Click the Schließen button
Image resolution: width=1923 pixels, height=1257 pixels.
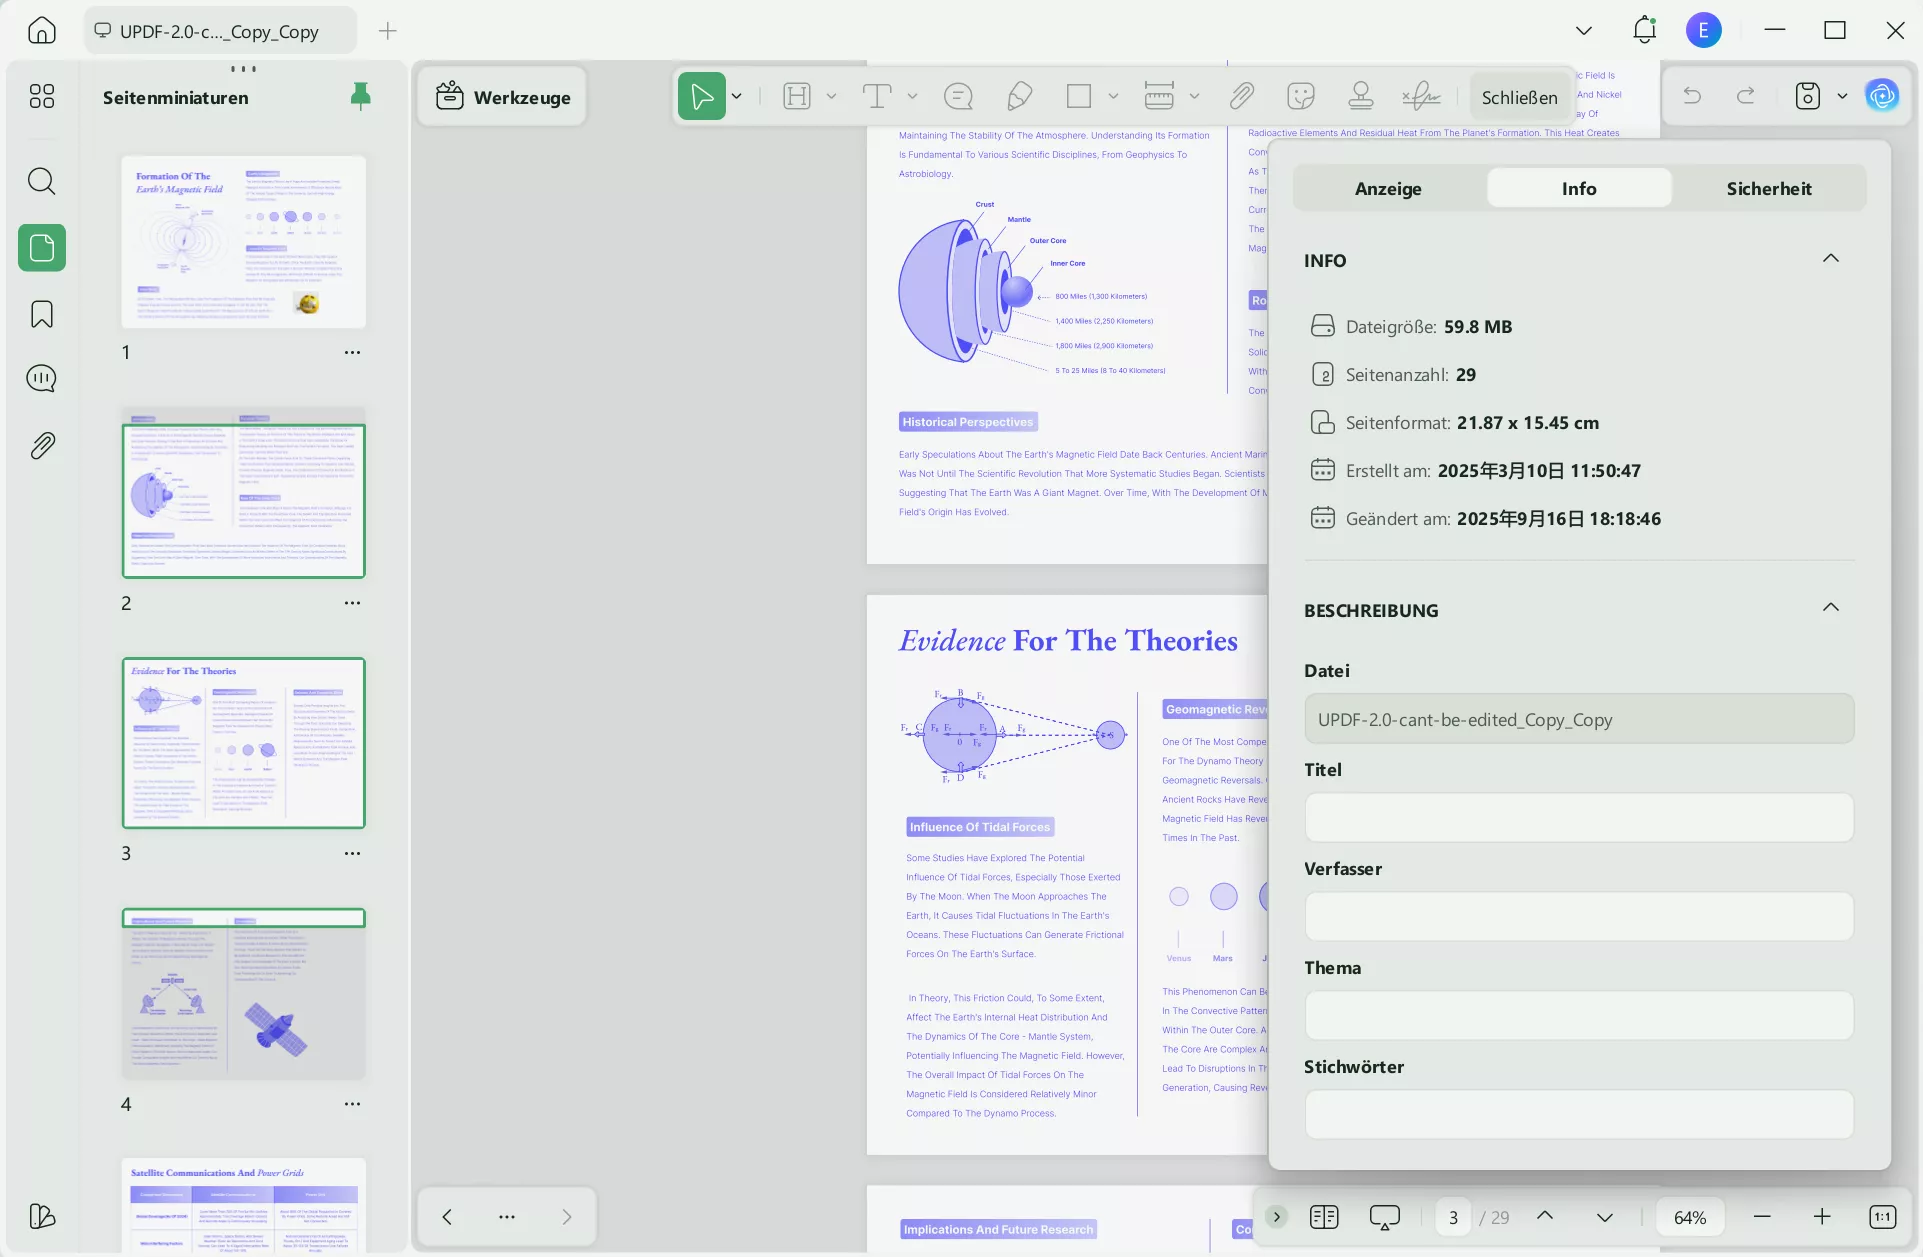click(x=1519, y=97)
